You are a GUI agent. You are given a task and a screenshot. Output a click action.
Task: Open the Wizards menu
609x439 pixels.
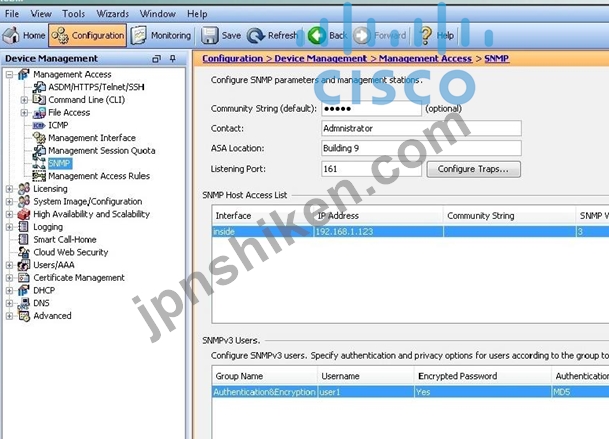pyautogui.click(x=113, y=14)
